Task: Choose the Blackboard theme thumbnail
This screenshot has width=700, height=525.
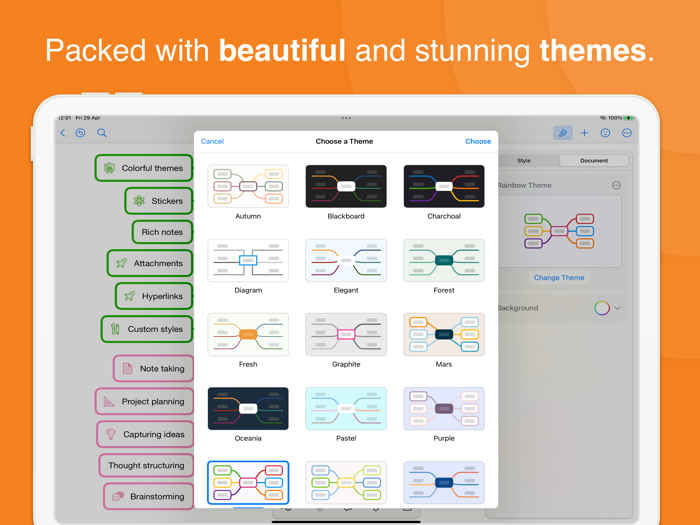Action: (346, 187)
